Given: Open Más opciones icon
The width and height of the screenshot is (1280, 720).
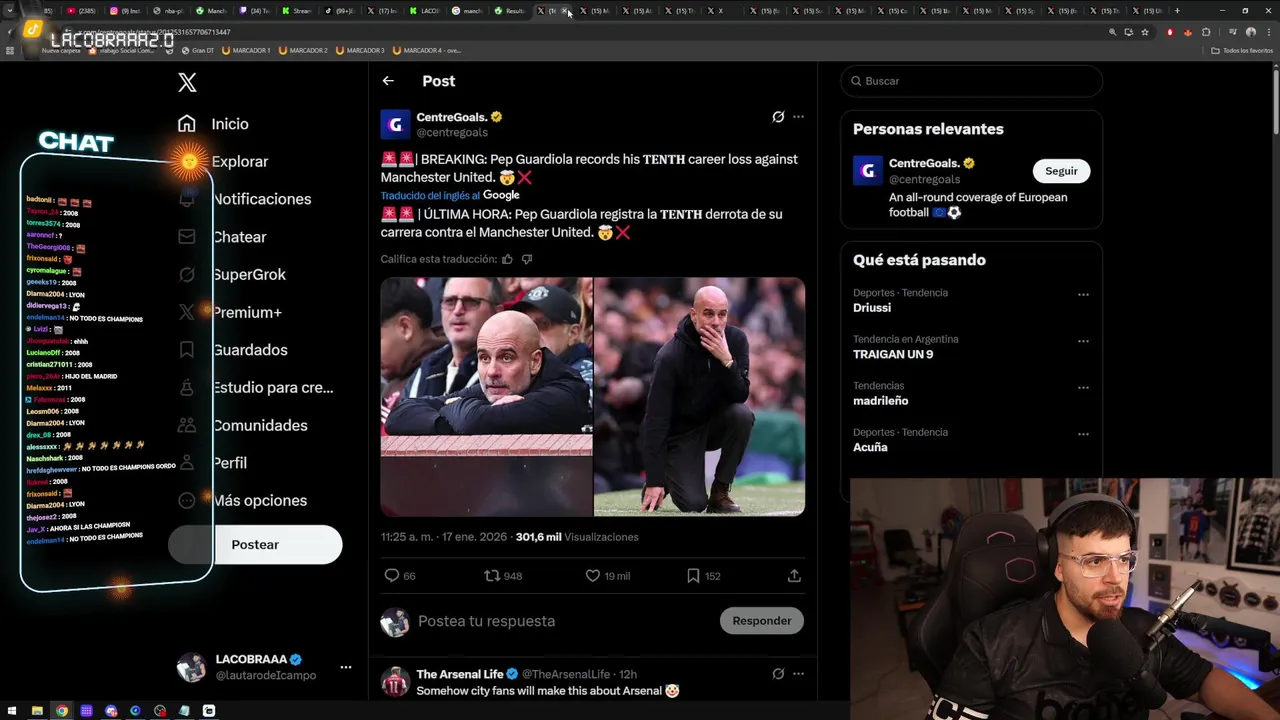Looking at the screenshot, I should 187,500.
